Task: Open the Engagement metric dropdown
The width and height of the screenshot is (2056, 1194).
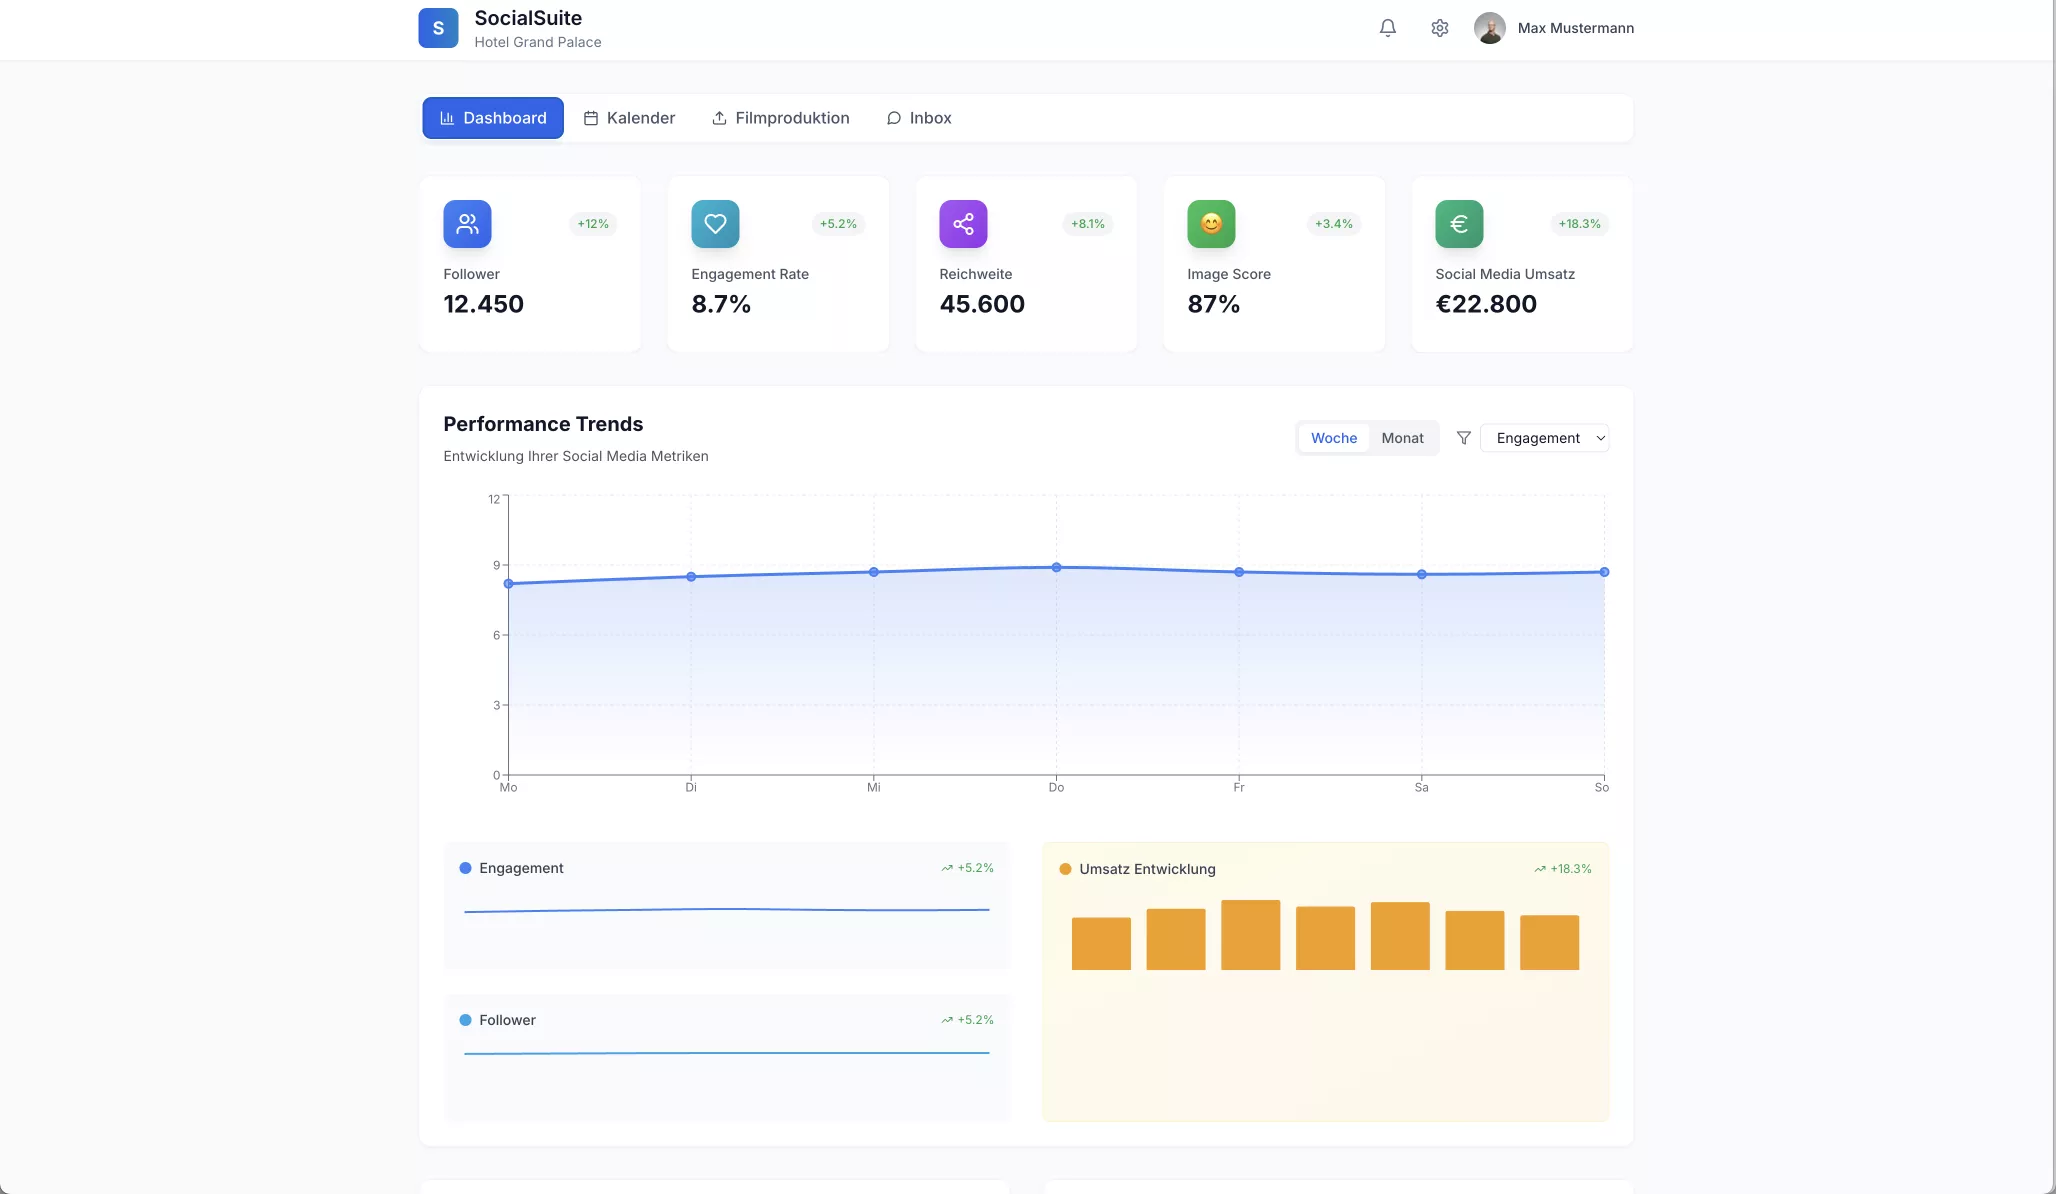Action: (x=1544, y=438)
